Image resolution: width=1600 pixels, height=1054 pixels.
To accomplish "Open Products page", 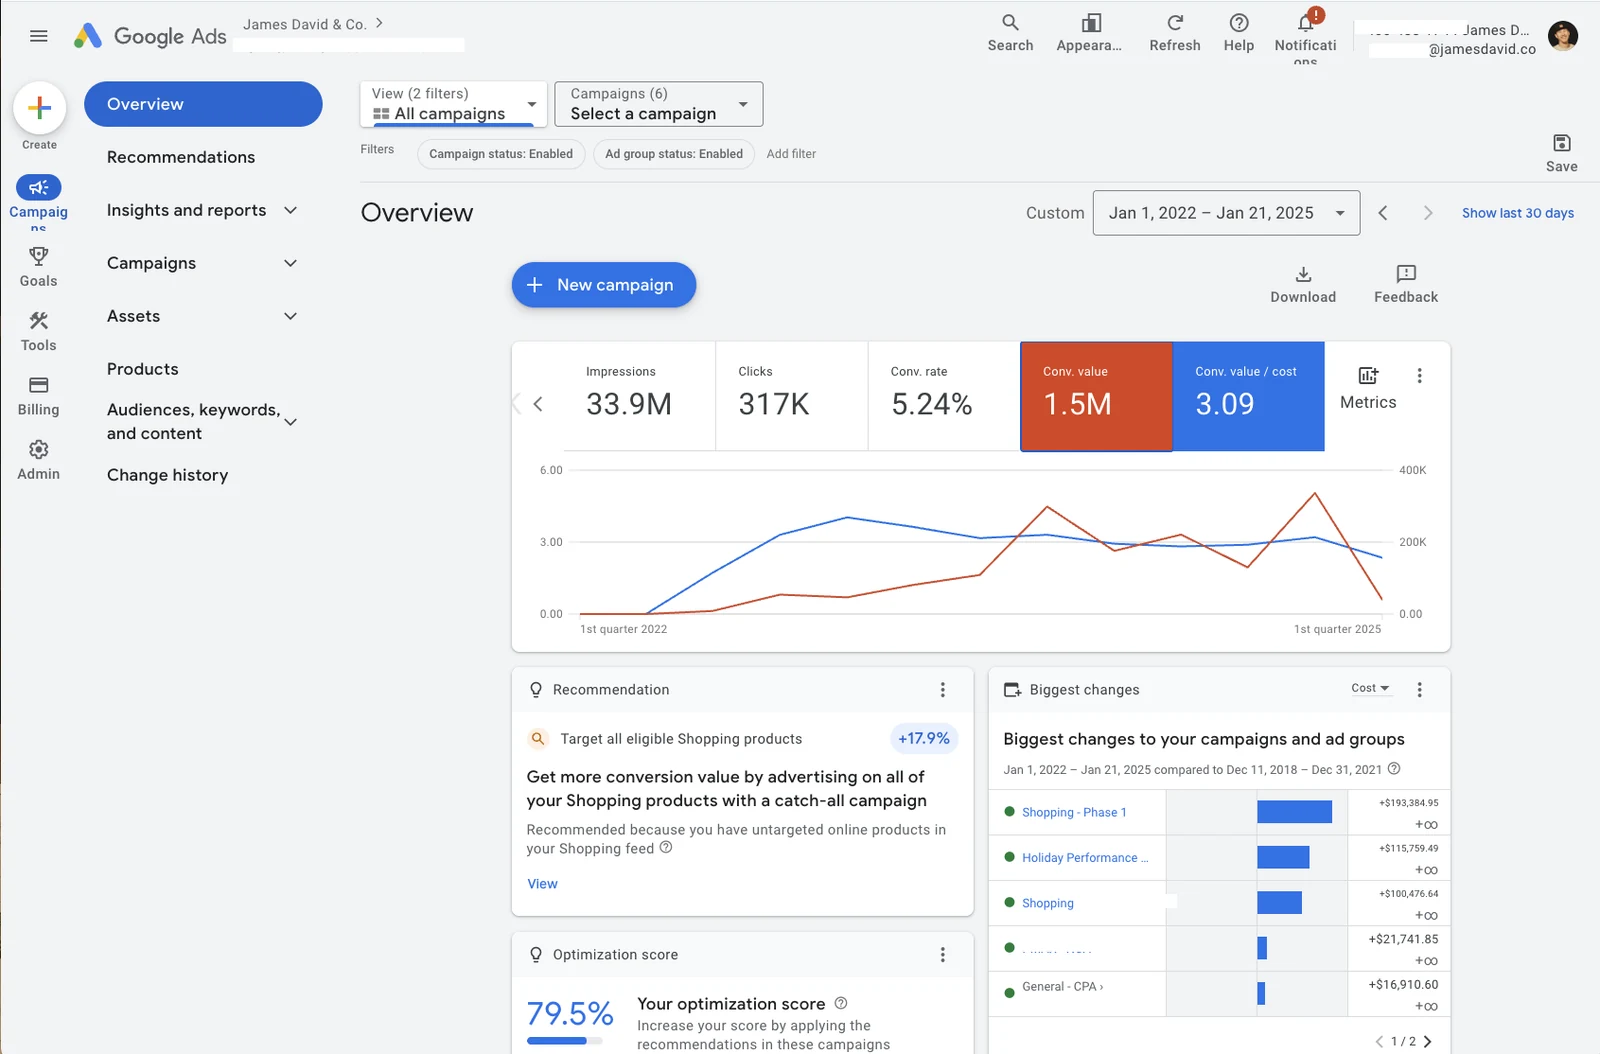I will tap(143, 369).
